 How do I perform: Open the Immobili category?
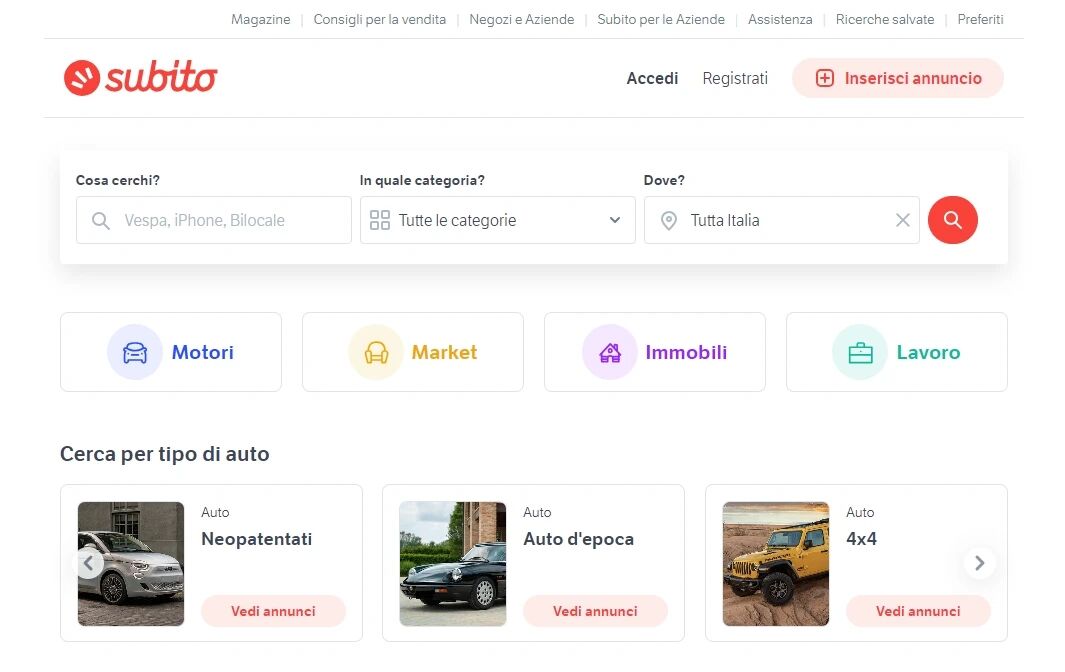coord(655,352)
